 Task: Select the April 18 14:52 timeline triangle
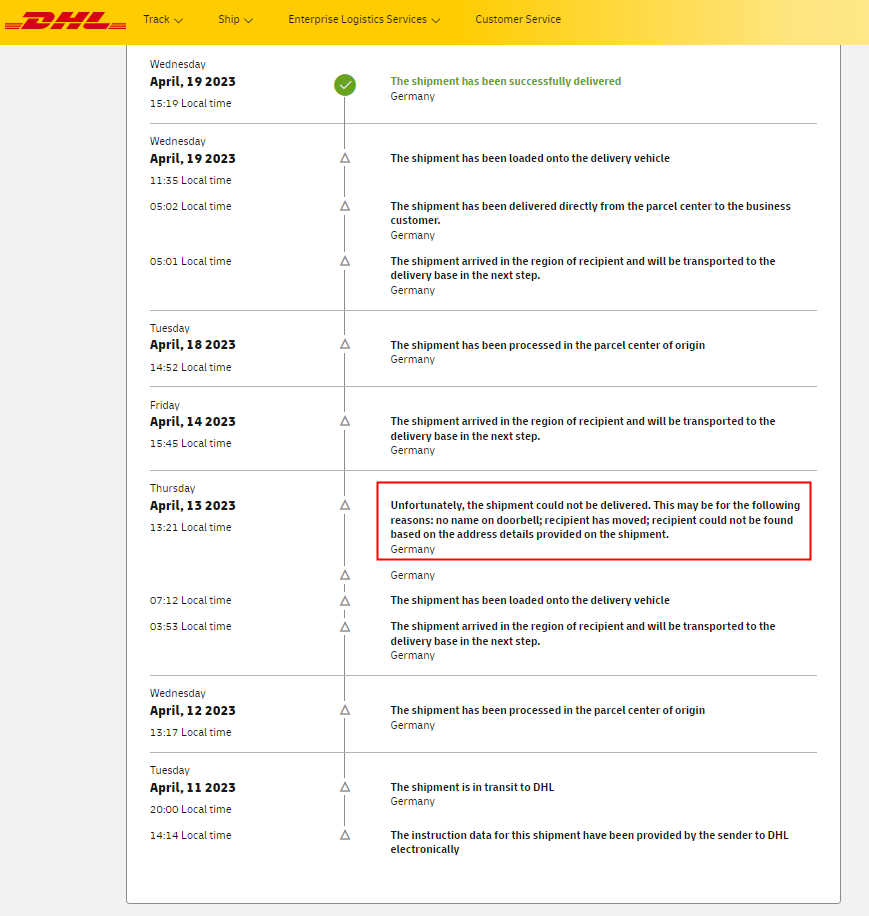pos(345,344)
